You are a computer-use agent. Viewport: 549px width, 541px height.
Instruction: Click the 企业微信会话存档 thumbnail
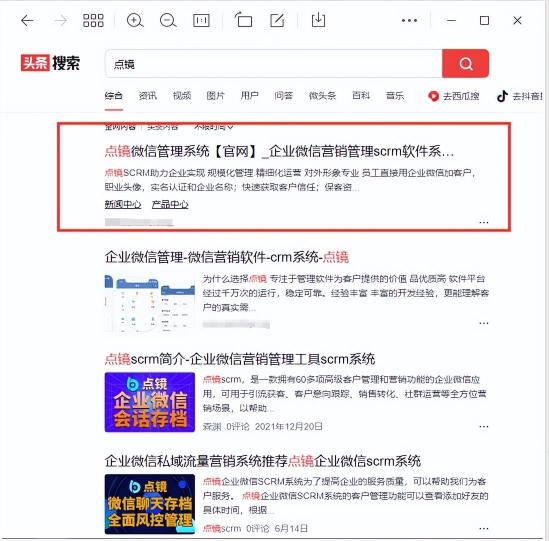(150, 402)
